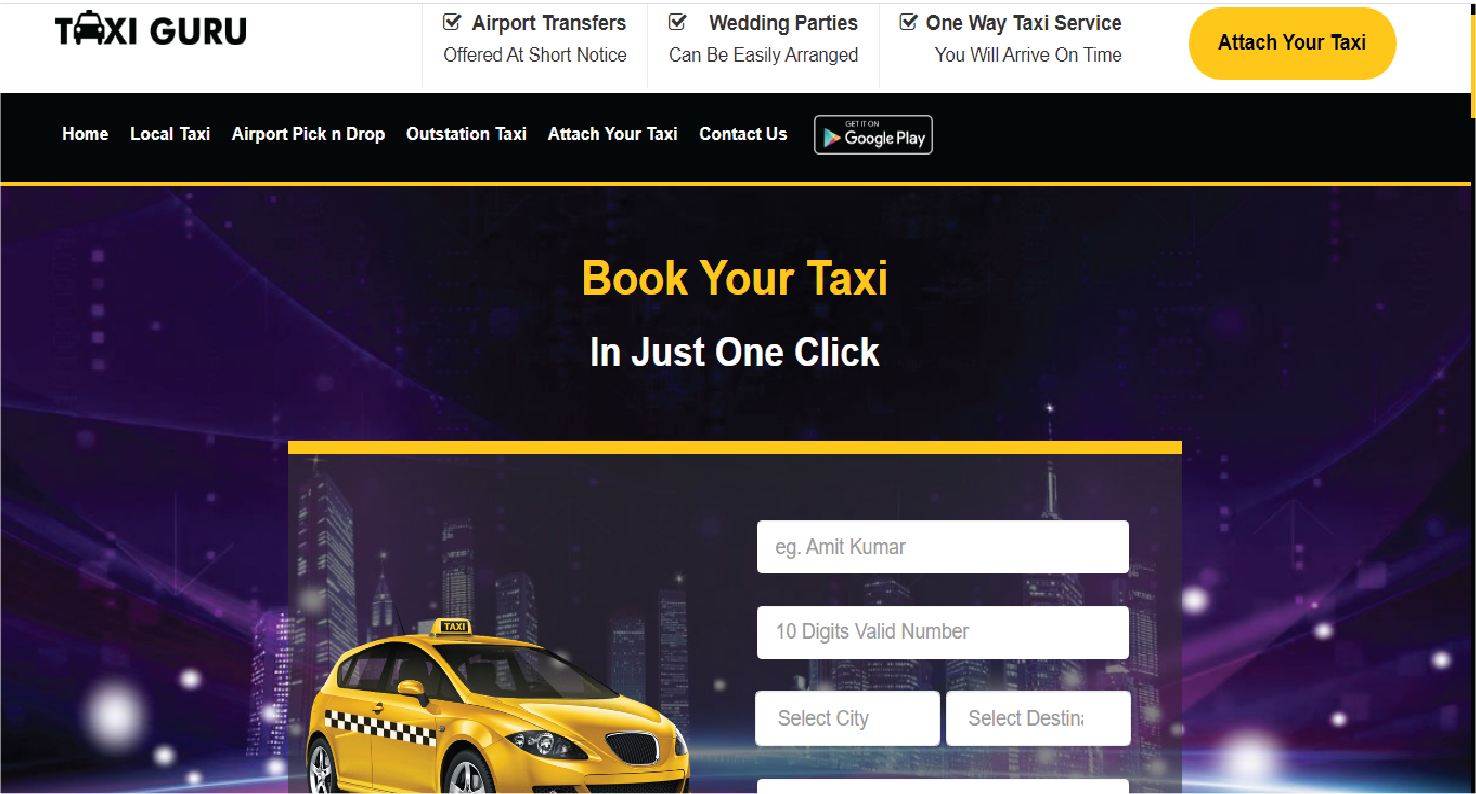Click the Taxi Guru logo
The image size is (1476, 794).
pyautogui.click(x=151, y=30)
